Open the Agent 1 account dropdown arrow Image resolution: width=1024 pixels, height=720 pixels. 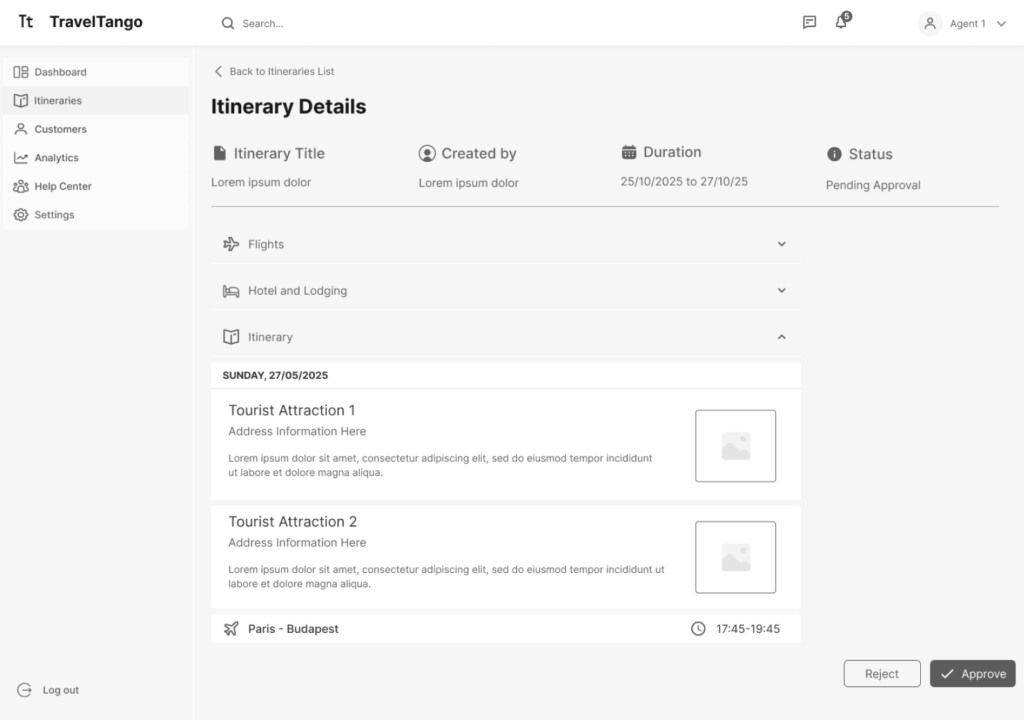pos(1001,24)
